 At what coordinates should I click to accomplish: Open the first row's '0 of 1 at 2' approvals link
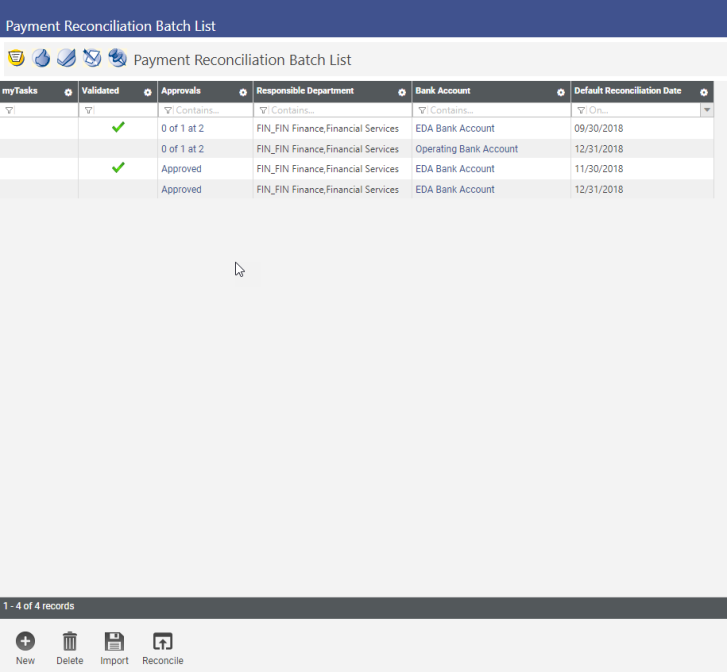pyautogui.click(x=182, y=128)
